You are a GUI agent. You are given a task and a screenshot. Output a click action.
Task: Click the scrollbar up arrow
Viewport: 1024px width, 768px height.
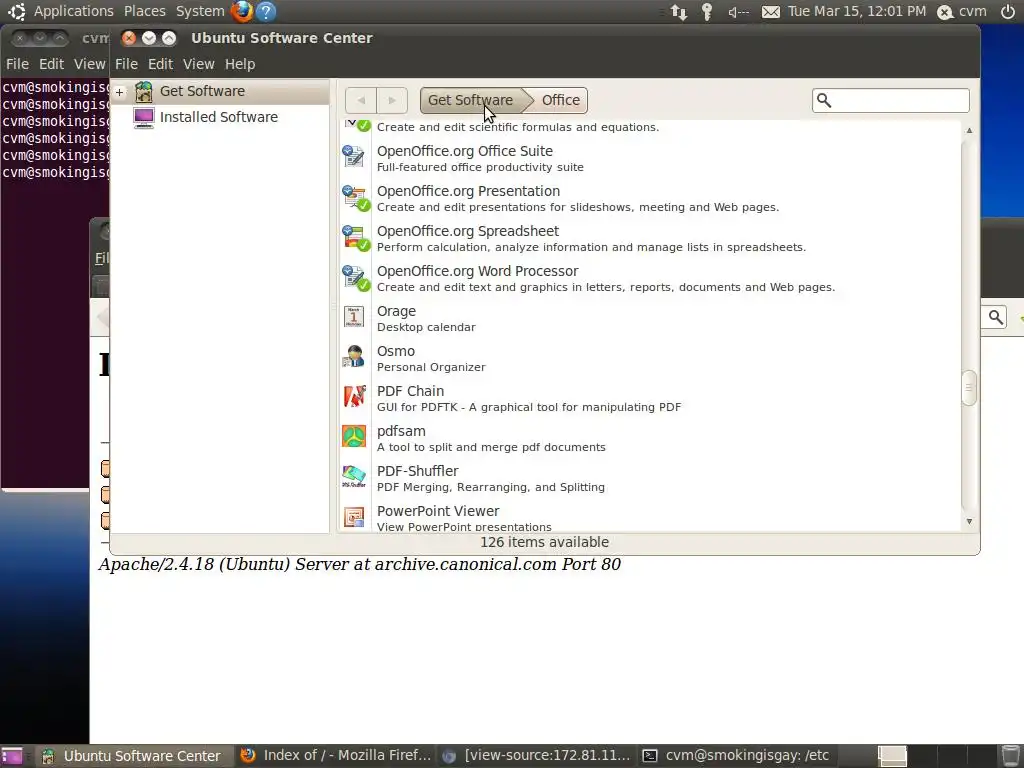pos(969,130)
